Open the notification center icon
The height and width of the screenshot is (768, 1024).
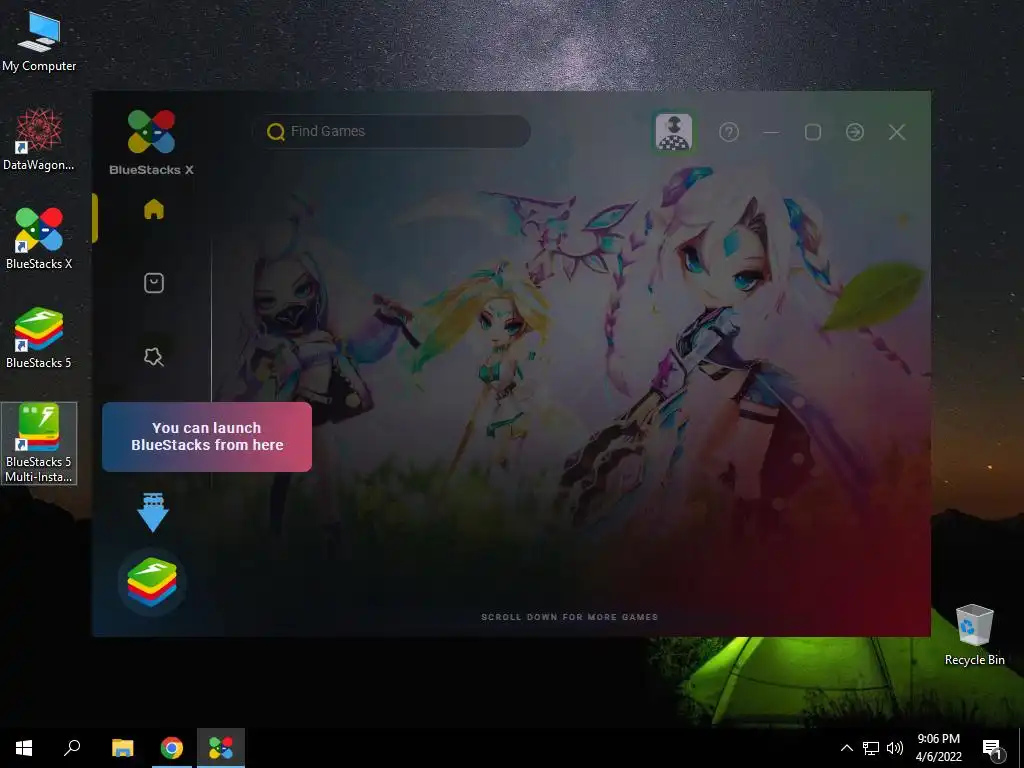992,748
